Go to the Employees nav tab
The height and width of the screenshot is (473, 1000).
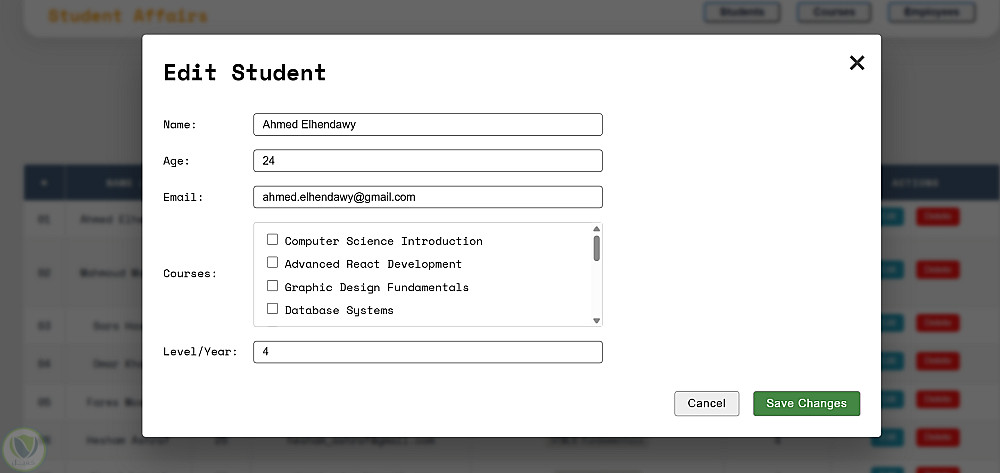point(930,12)
